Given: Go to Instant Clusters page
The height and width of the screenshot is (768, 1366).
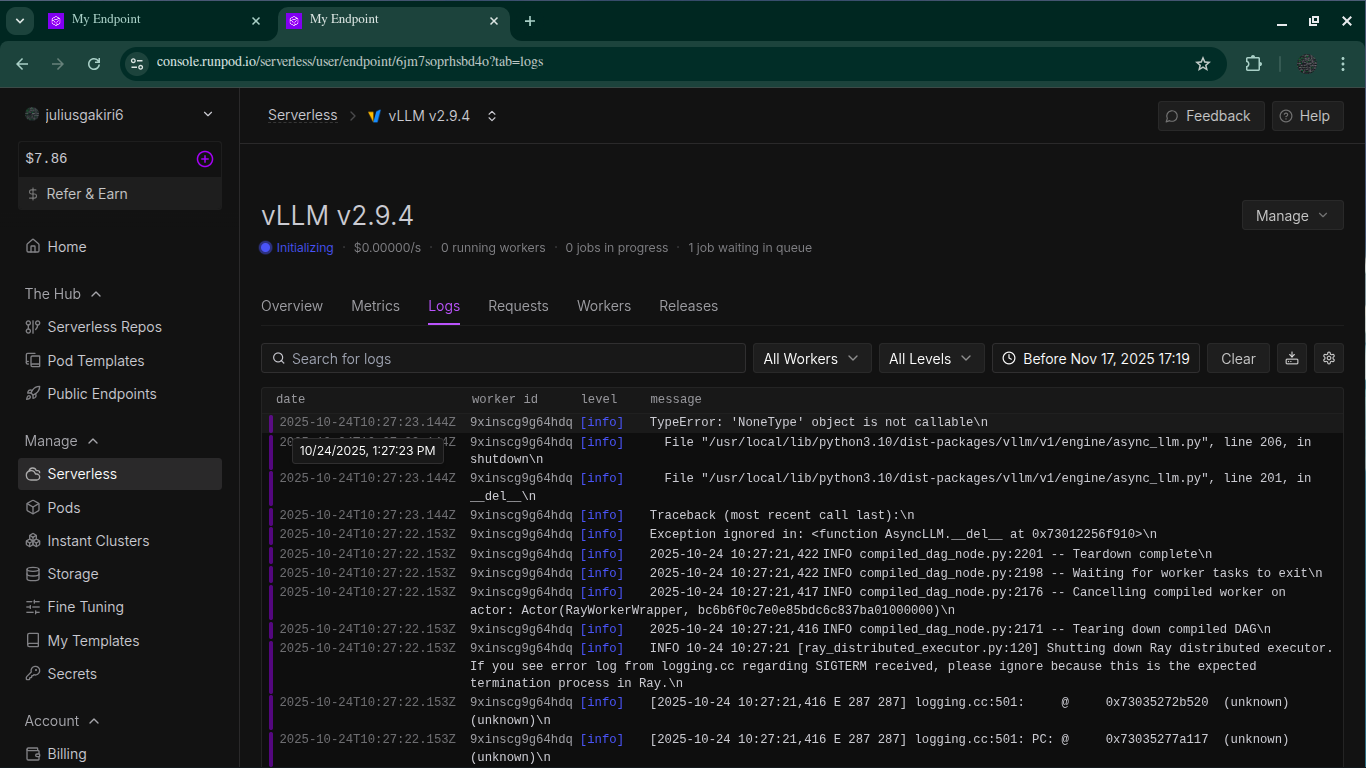Looking at the screenshot, I should (x=98, y=541).
